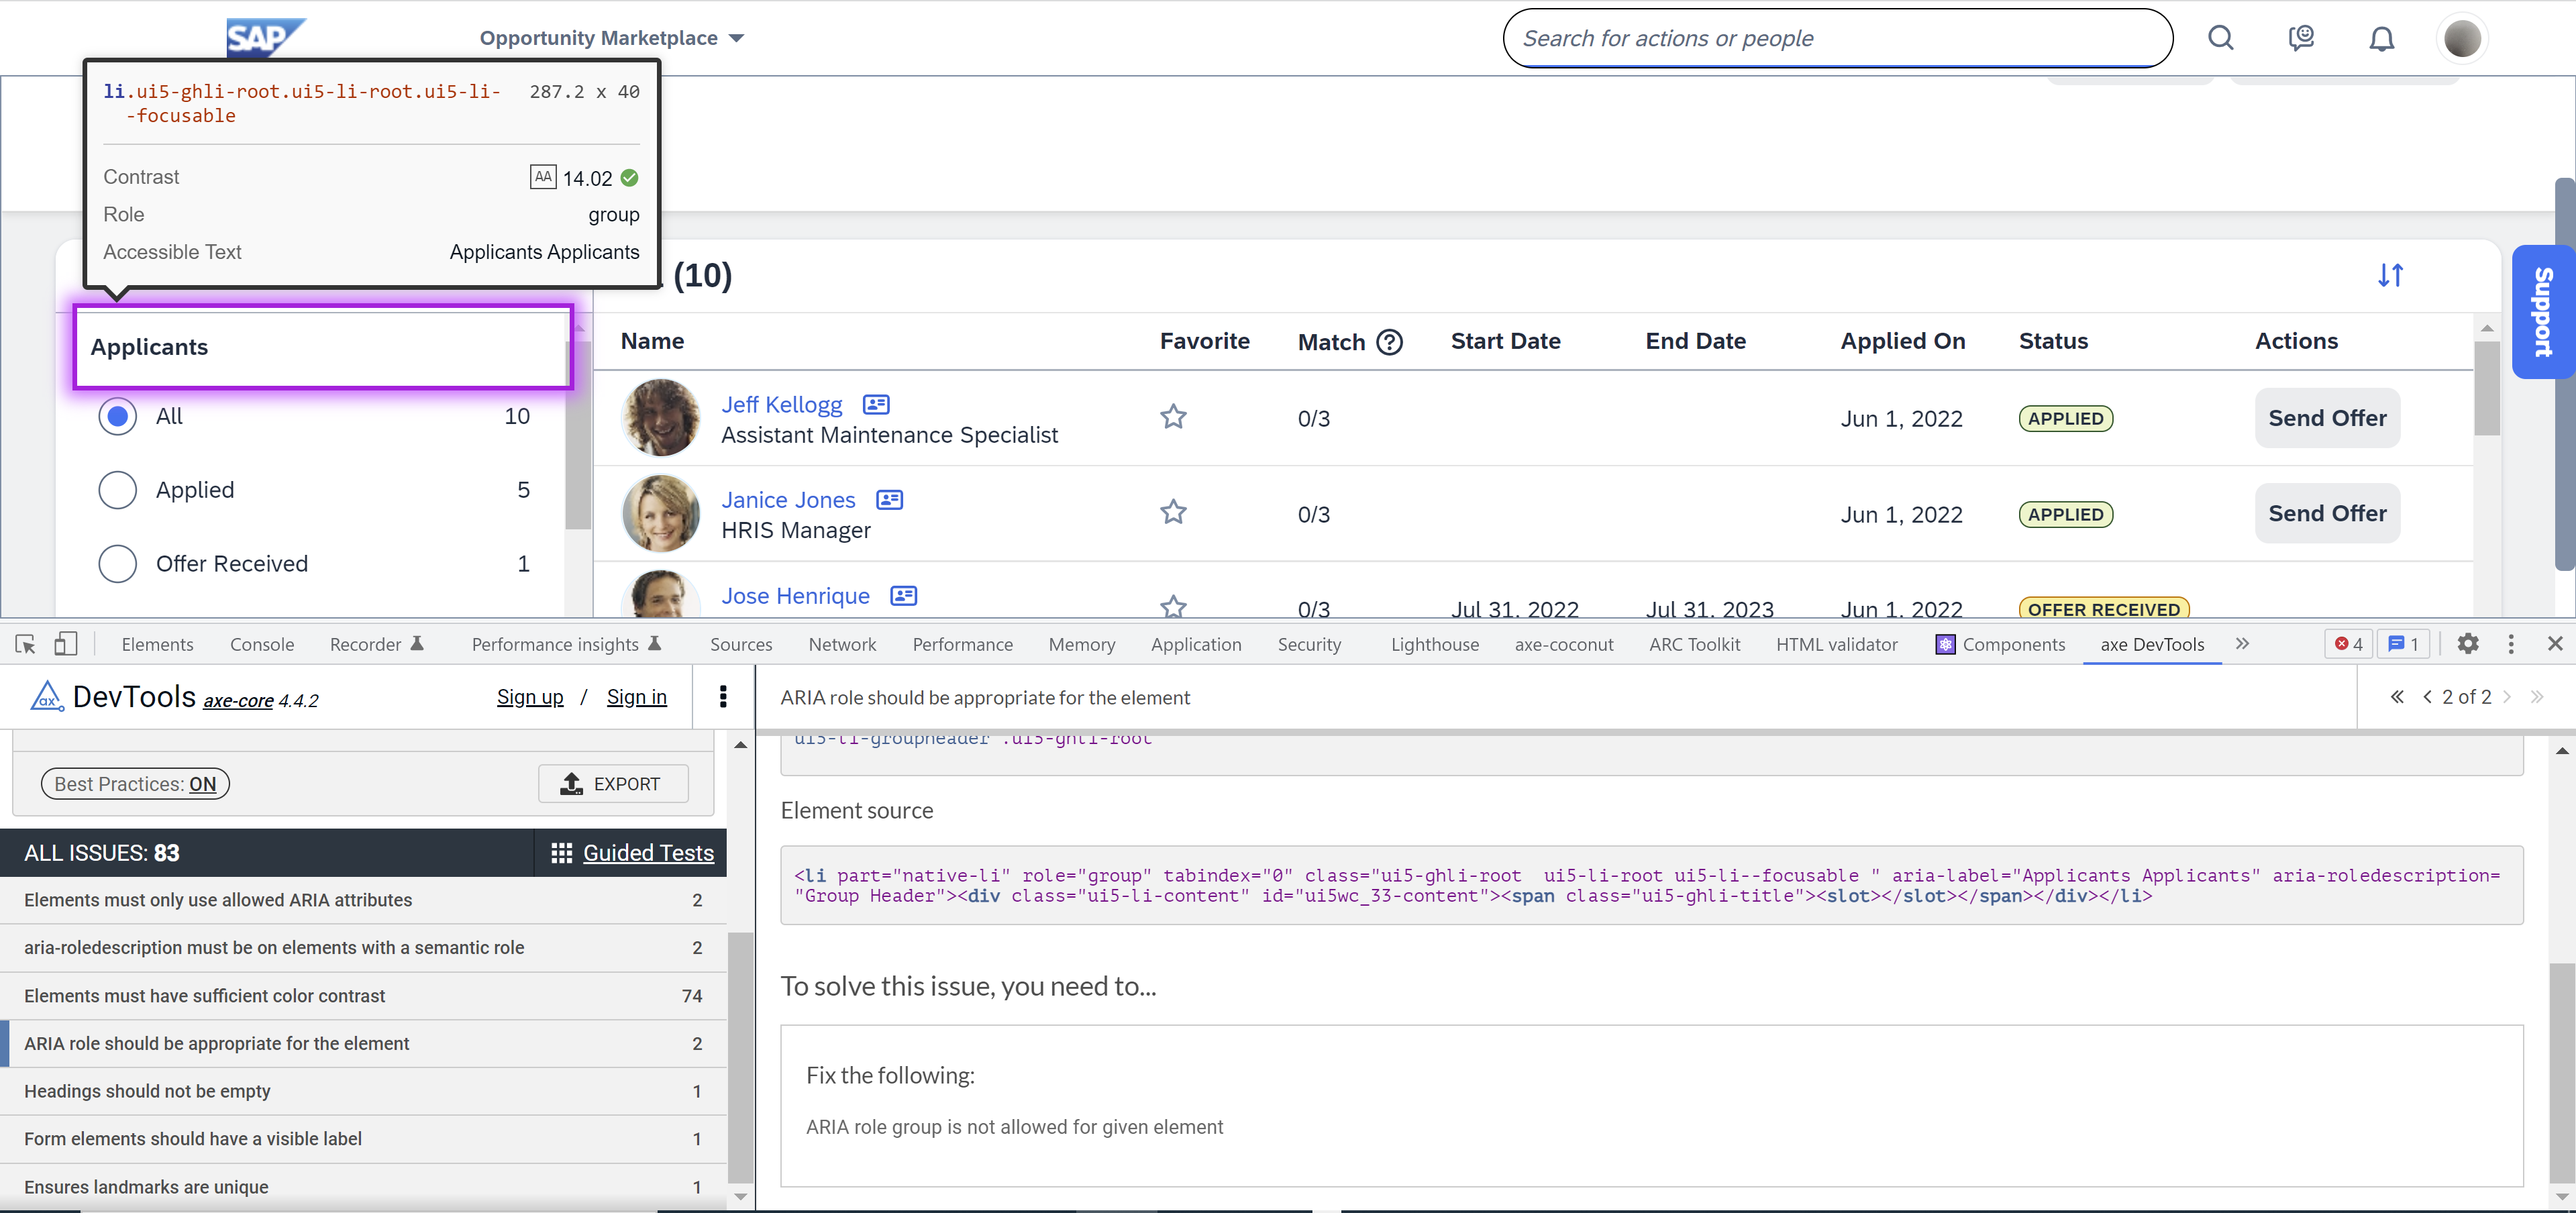The width and height of the screenshot is (2576, 1213).
Task: Click the Guided Tests link
Action: click(648, 853)
